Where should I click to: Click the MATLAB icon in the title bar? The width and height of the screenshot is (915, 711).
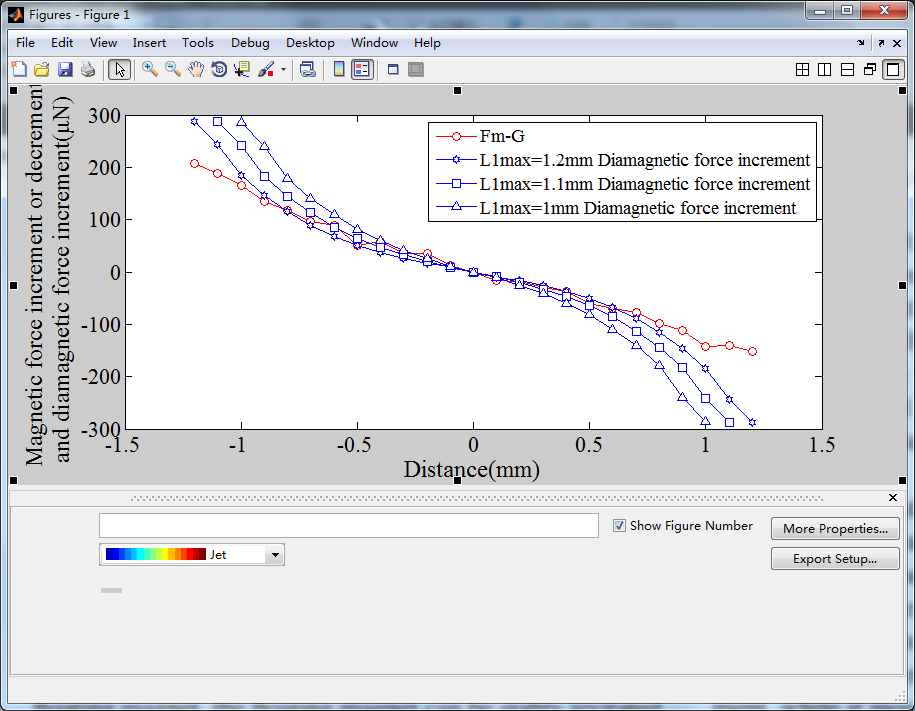pyautogui.click(x=16, y=15)
